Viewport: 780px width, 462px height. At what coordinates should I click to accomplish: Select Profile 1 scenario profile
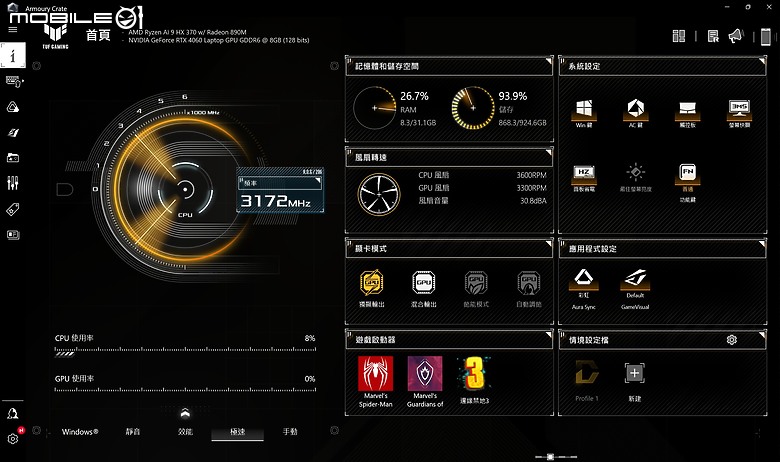point(586,381)
